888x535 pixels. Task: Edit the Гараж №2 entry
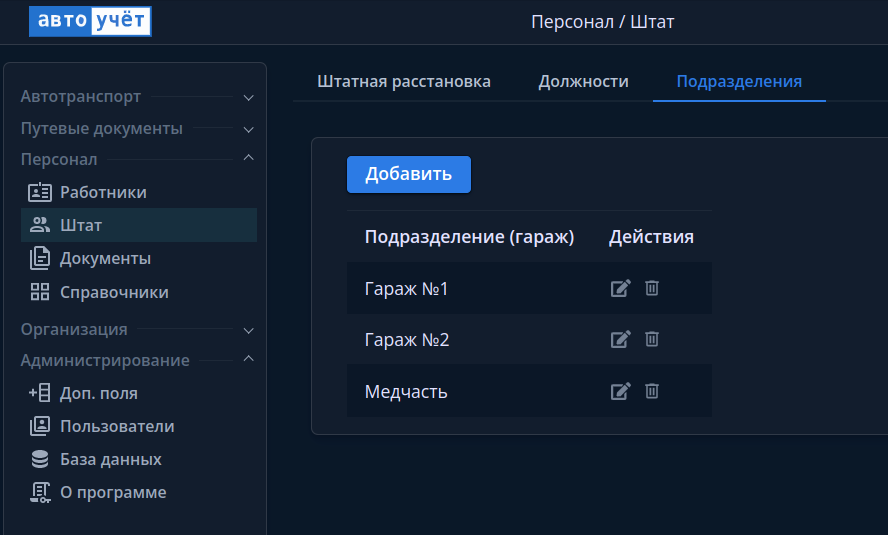(x=620, y=339)
